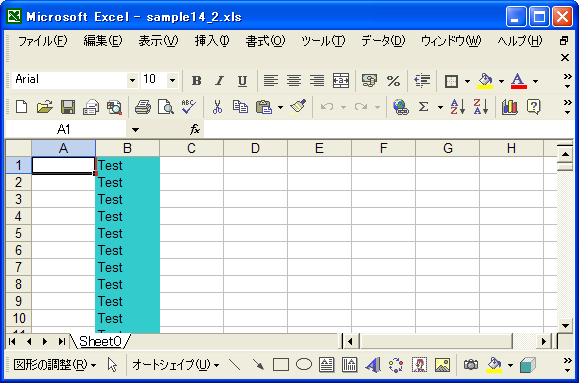The width and height of the screenshot is (579, 383).
Task: Select column B header
Action: pyautogui.click(x=127, y=148)
